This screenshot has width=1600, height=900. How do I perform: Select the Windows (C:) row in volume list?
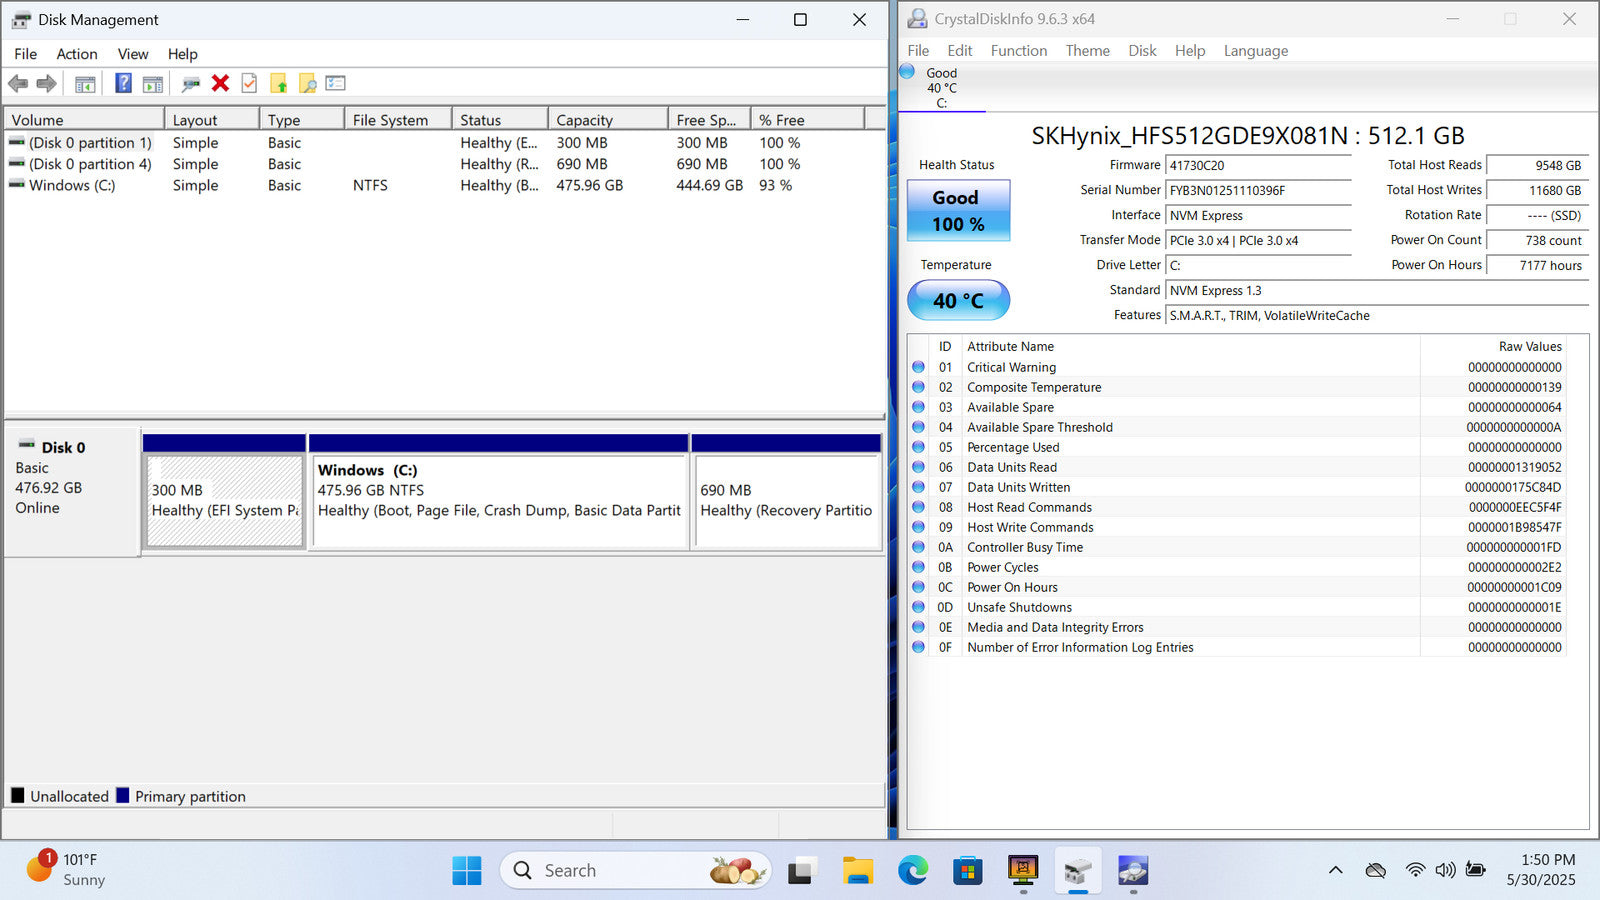tap(72, 185)
